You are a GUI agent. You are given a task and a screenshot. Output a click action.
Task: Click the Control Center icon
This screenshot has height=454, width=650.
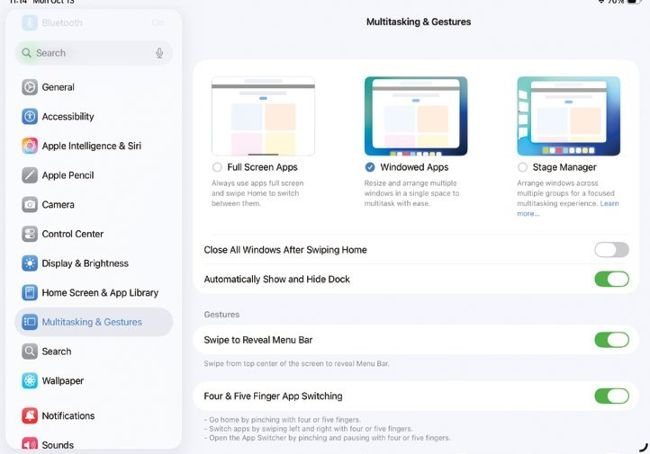30,234
